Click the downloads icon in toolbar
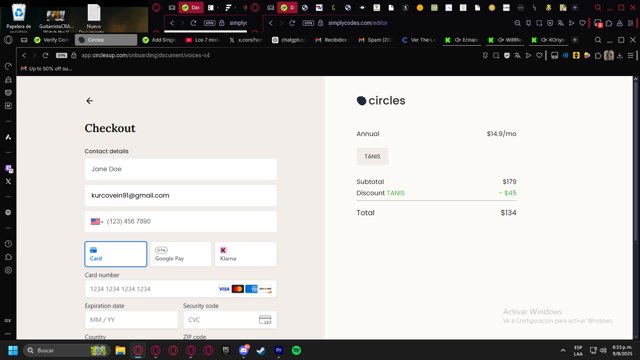The width and height of the screenshot is (640, 360). pyautogui.click(x=620, y=55)
